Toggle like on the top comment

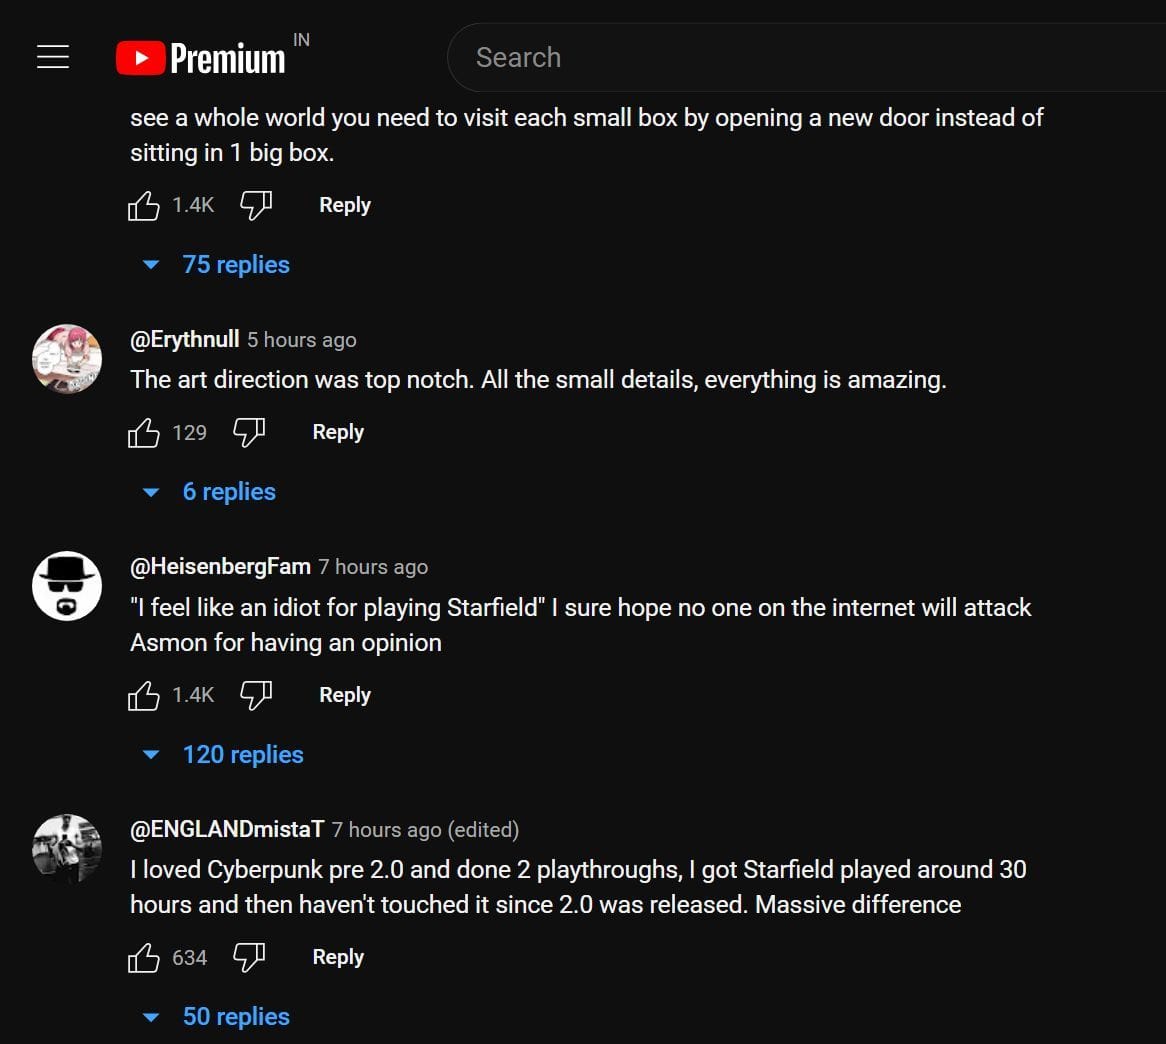(x=145, y=204)
